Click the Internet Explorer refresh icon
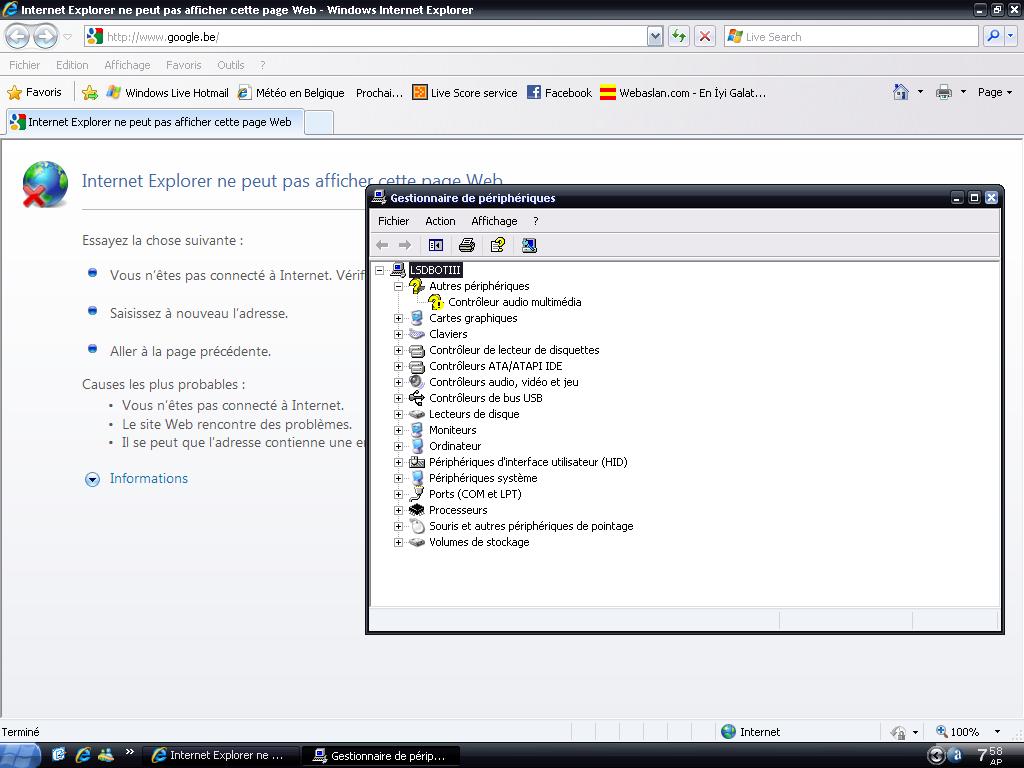This screenshot has height=768, width=1024. coord(679,36)
